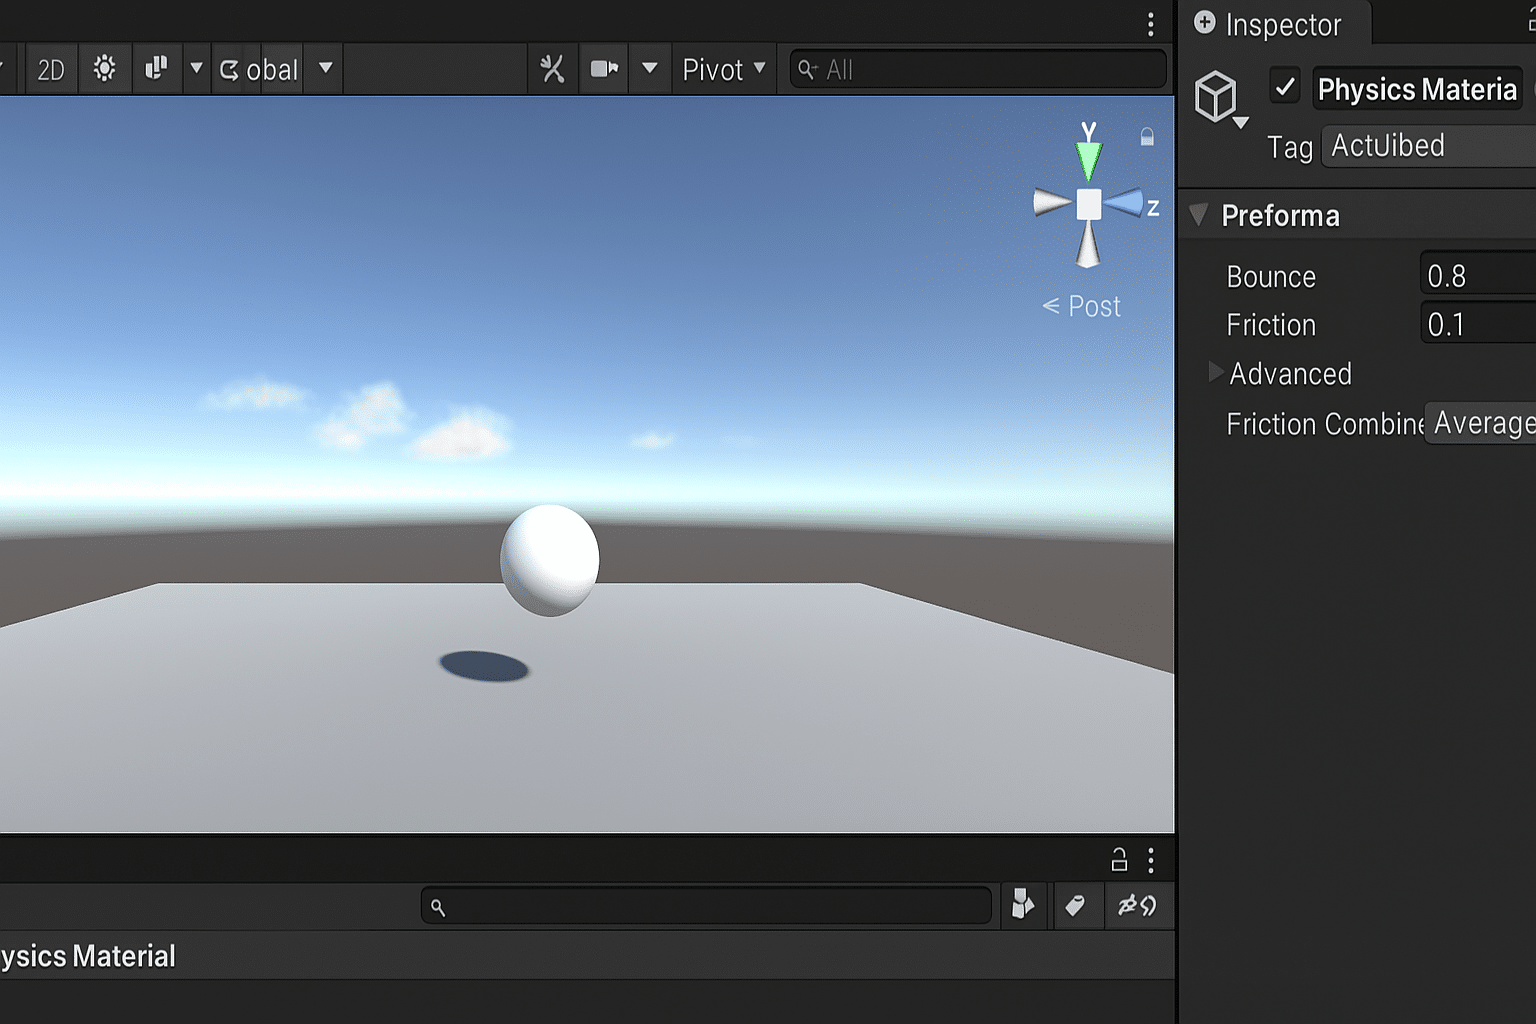The width and height of the screenshot is (1536, 1024).
Task: Collapse the Preforma foldout in Inspector
Action: coord(1198,215)
